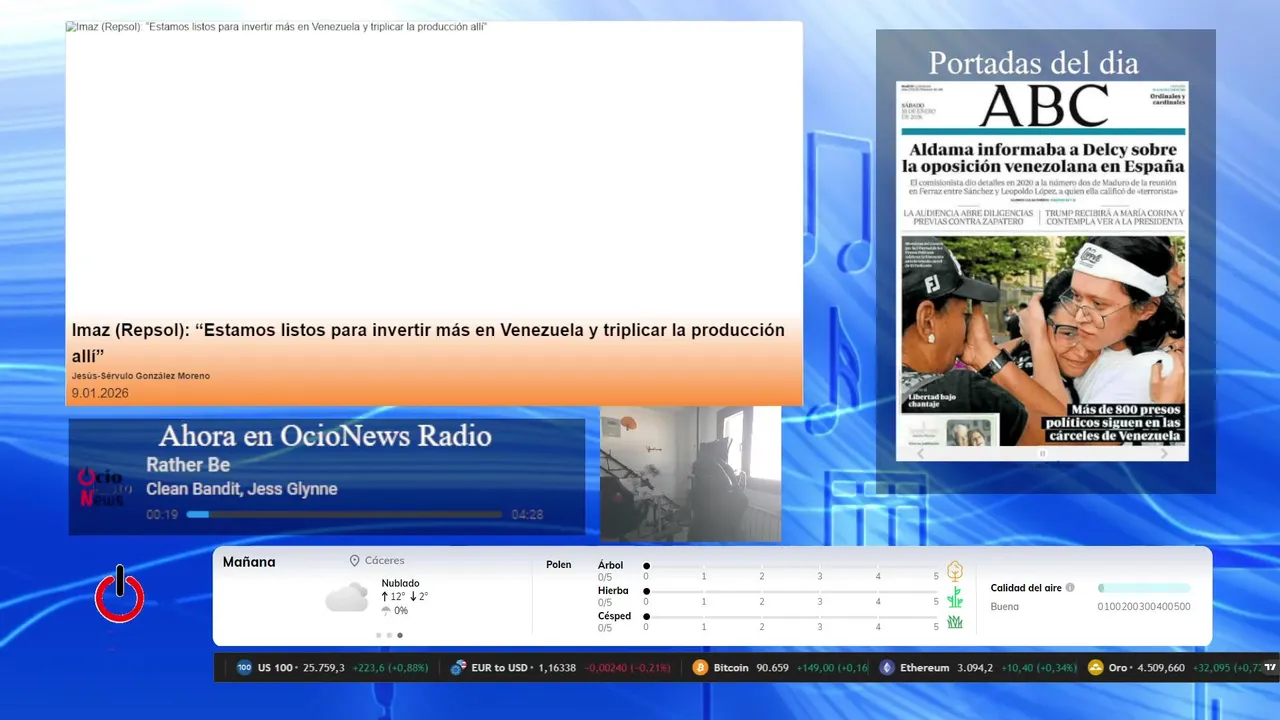Open the Ethereum price quote
The width and height of the screenshot is (1280, 720).
click(978, 668)
